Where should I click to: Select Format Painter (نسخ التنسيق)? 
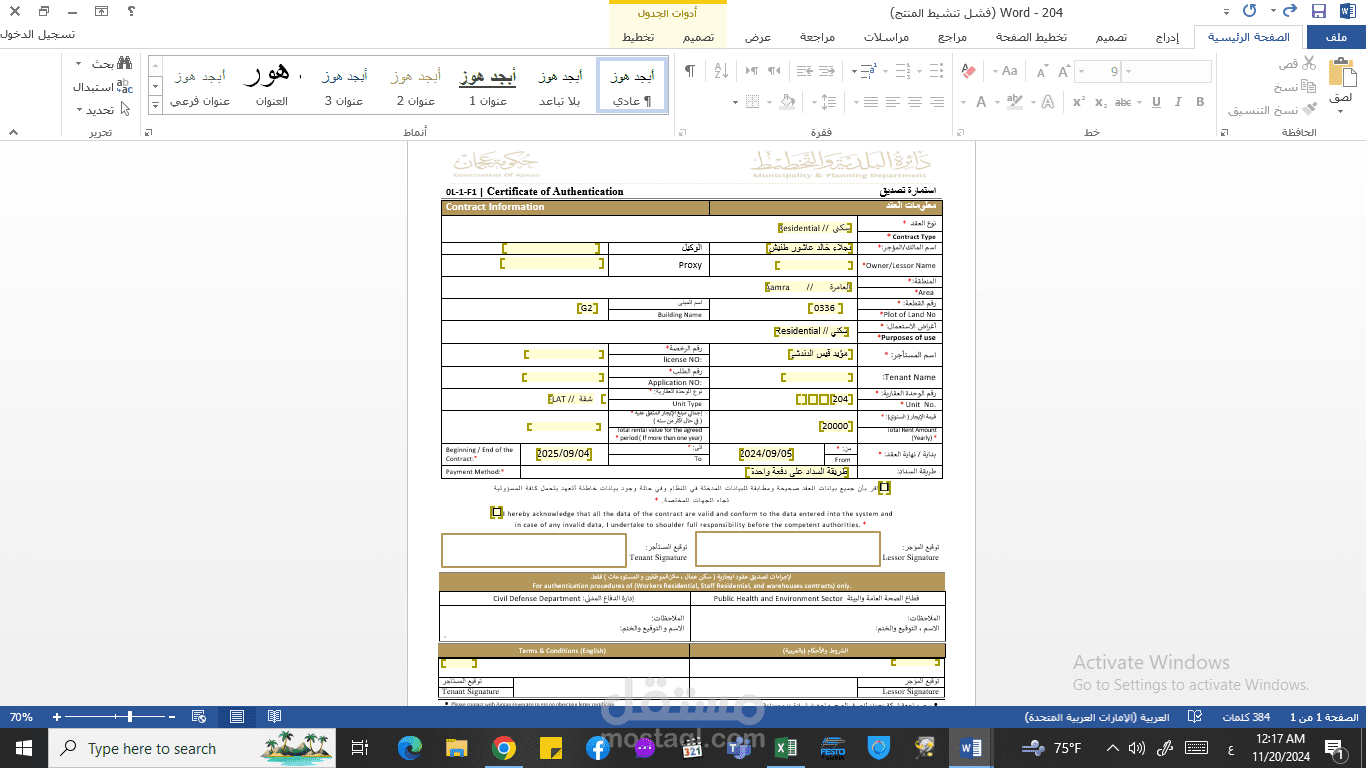pos(1272,110)
